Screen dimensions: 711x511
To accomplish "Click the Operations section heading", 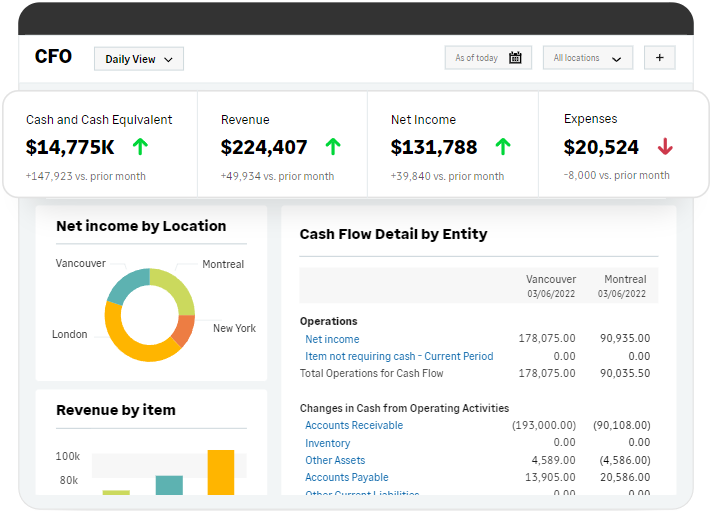I will tap(328, 321).
